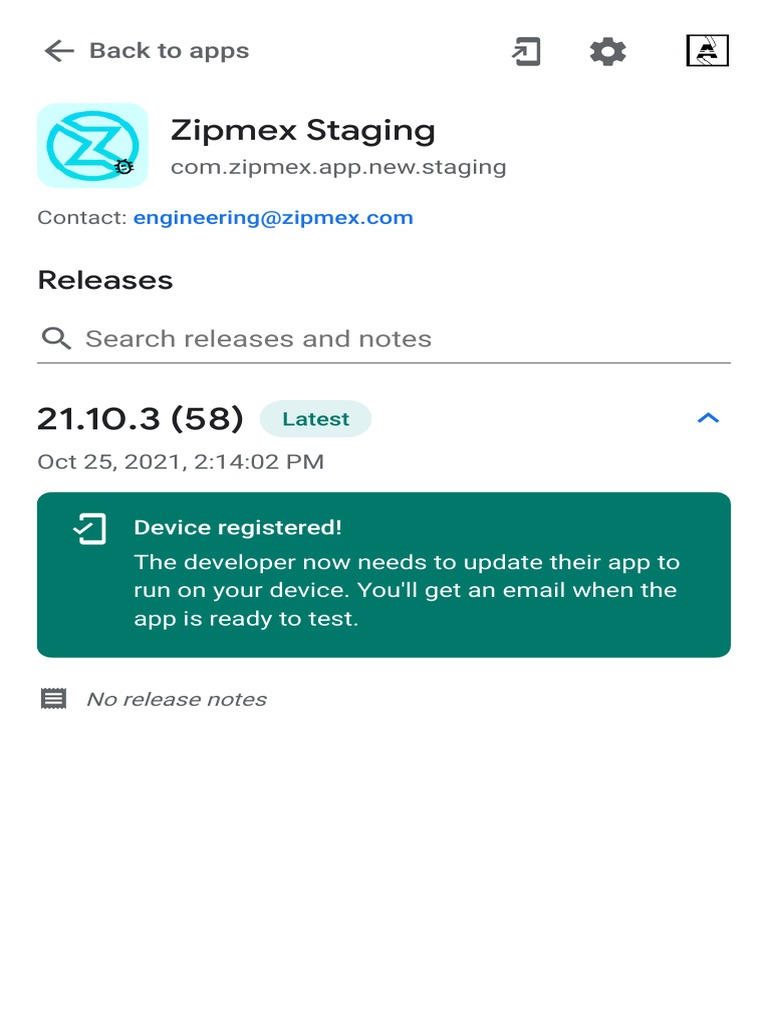Open settings with the gear icon

(x=608, y=52)
